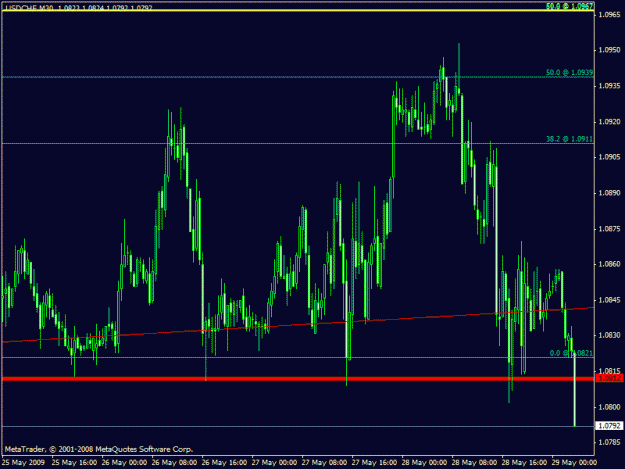
Task: Click price scale value 1.0845
Action: (x=609, y=300)
